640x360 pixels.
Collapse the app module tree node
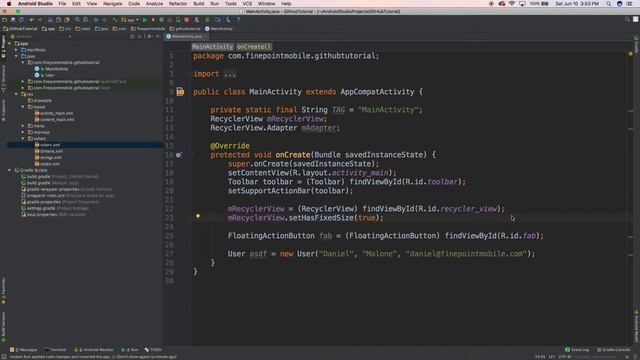tap(10, 43)
